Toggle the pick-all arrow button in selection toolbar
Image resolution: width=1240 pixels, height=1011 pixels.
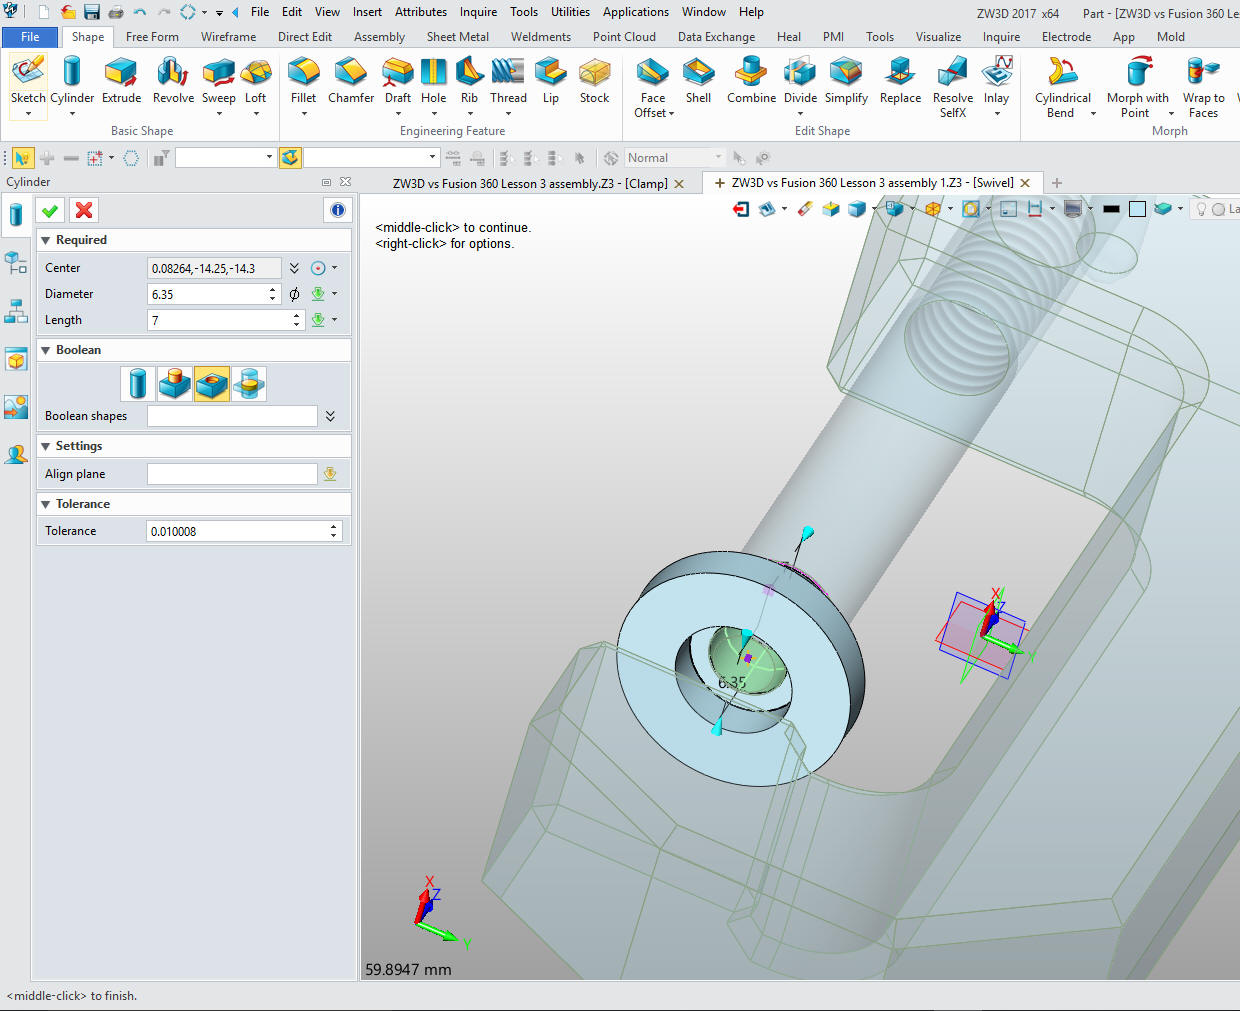pos(22,158)
